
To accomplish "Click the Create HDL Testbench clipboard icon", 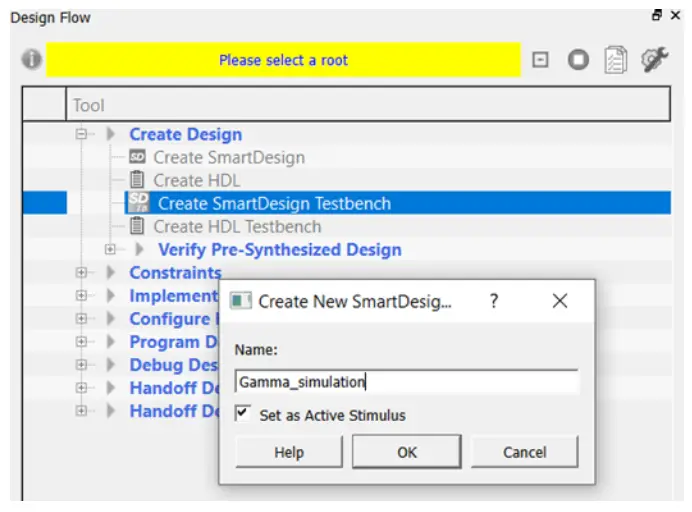I will click(x=138, y=226).
